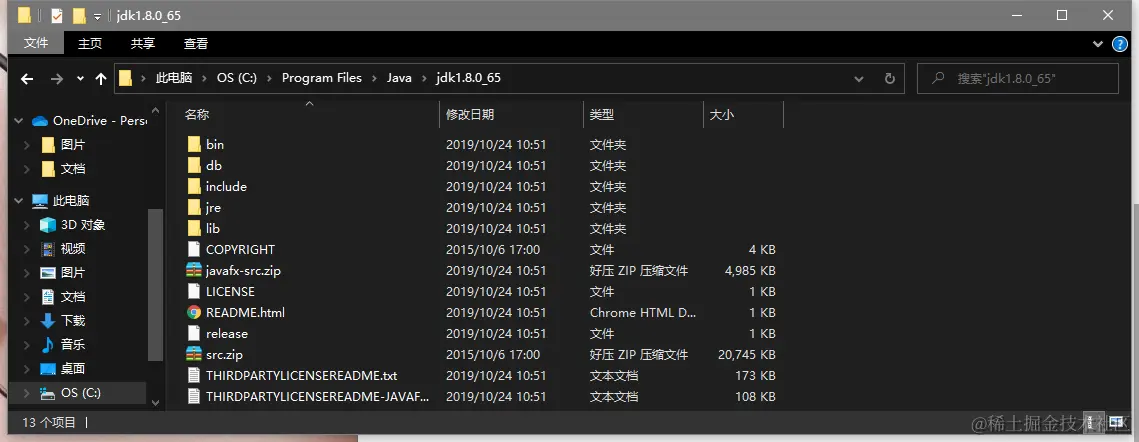Select the javafx-src.zip archive icon
The image size is (1139, 442).
pyautogui.click(x=194, y=270)
